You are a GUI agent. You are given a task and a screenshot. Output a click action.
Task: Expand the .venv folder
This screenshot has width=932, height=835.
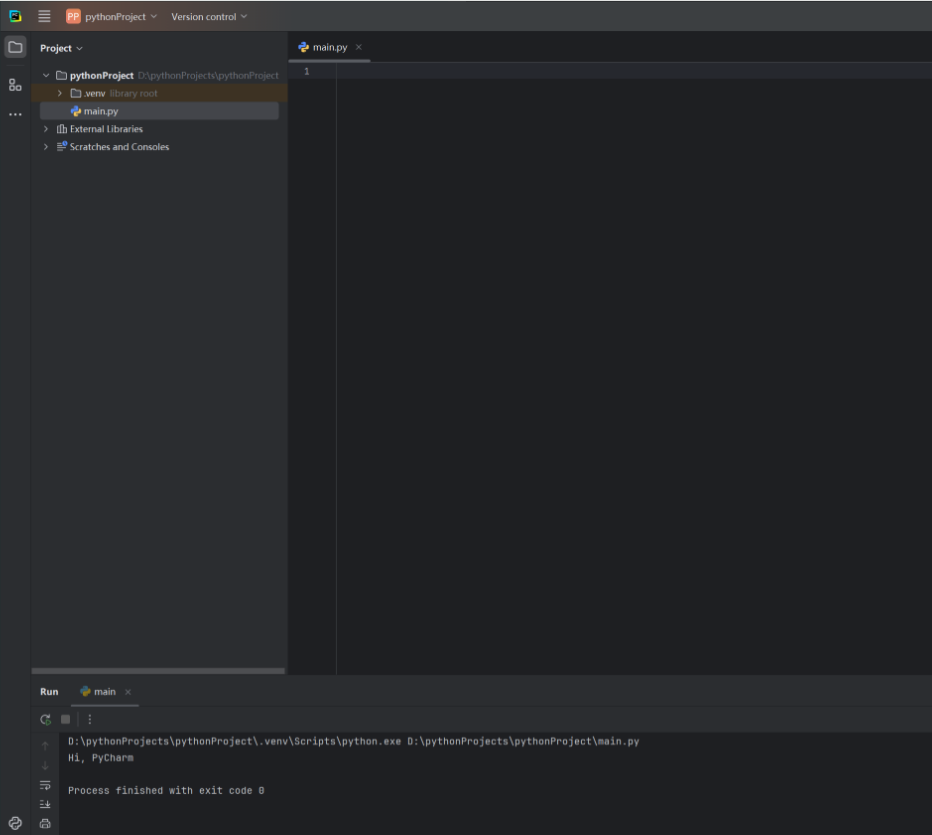click(x=59, y=93)
